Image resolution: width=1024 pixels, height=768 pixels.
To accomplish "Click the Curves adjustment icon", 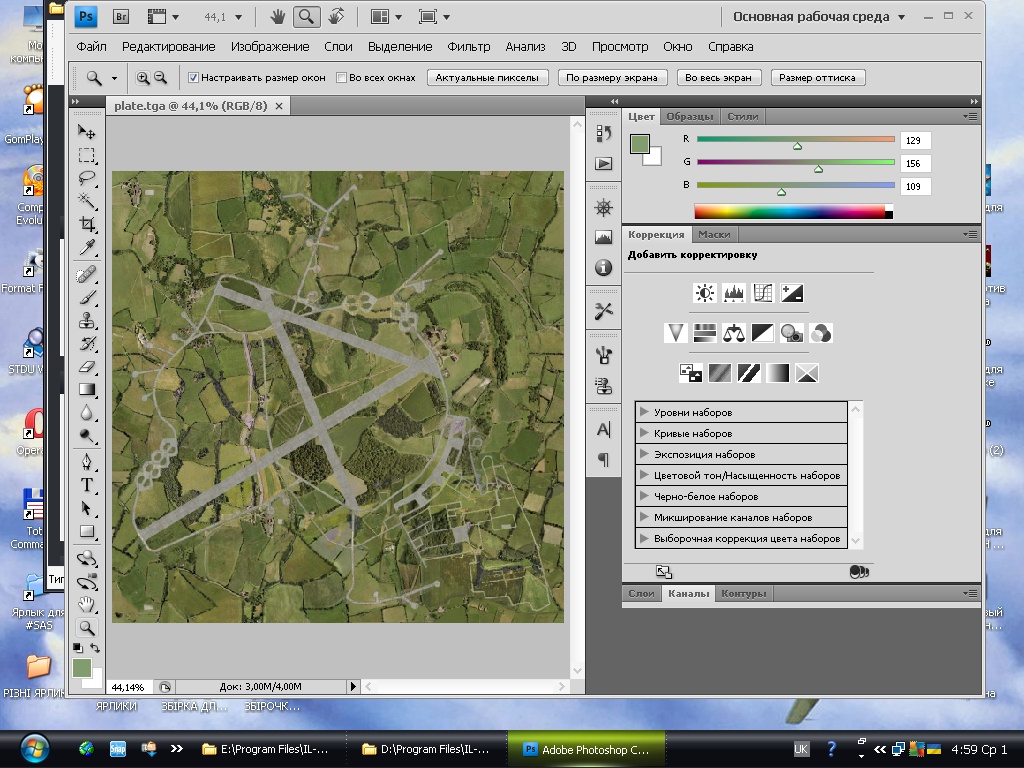I will (x=763, y=293).
